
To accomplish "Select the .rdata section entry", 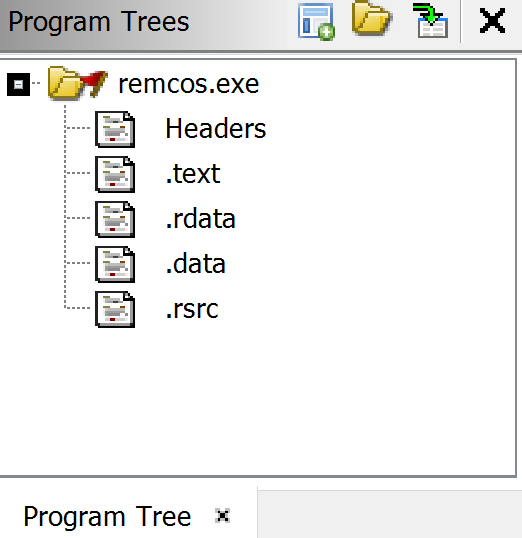I will tap(200, 219).
